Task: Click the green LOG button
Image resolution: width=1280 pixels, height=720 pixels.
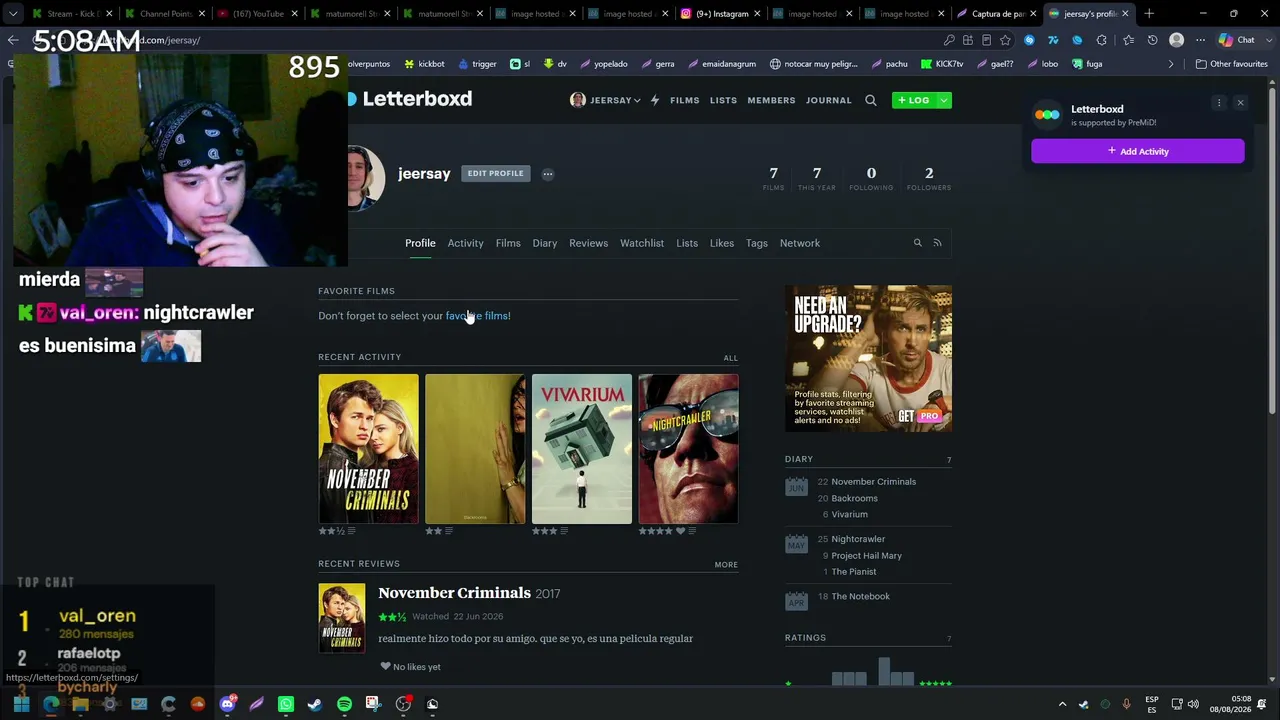Action: [x=914, y=100]
